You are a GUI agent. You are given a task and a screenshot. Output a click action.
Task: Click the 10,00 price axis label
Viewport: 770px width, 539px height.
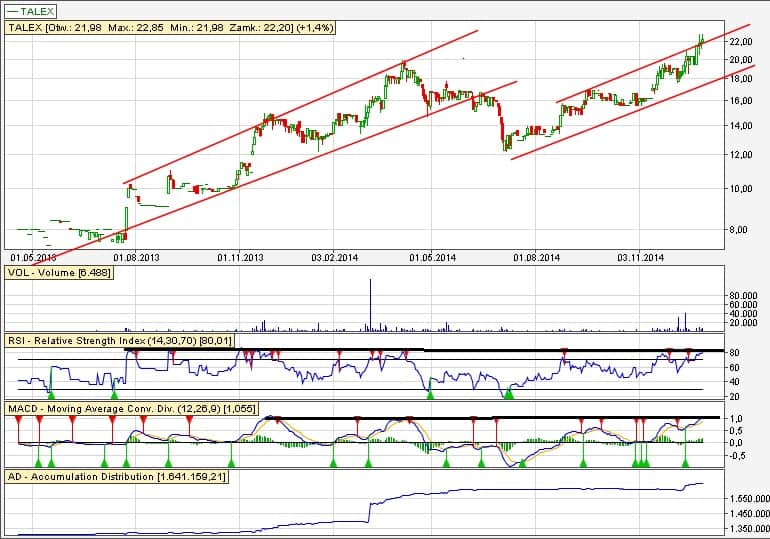pyautogui.click(x=741, y=188)
